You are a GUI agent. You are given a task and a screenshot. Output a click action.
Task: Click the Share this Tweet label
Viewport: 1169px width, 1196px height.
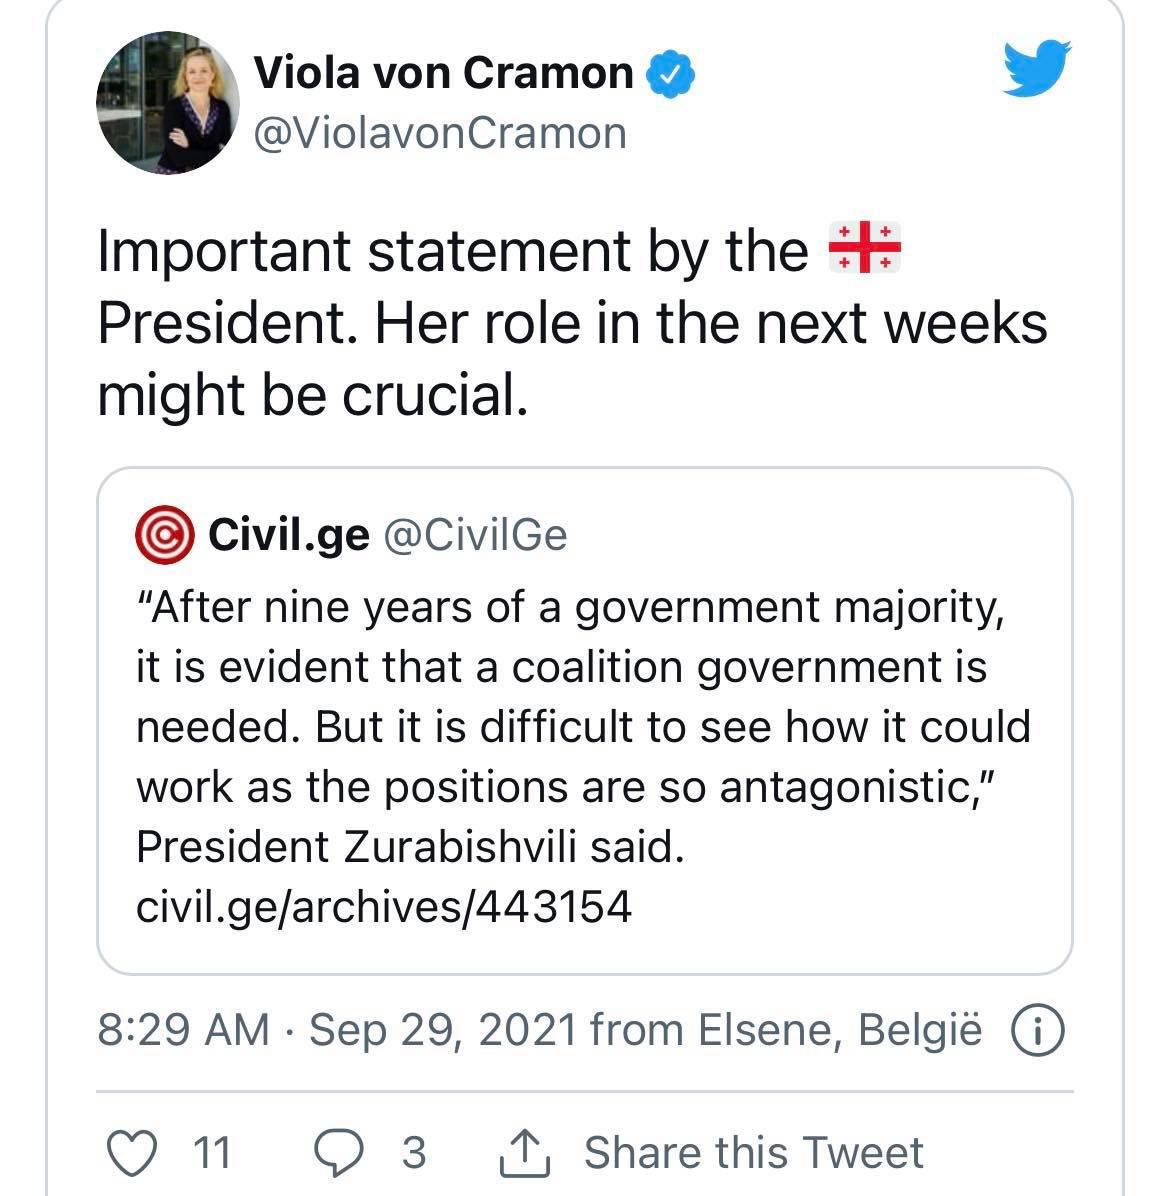pyautogui.click(x=753, y=1153)
